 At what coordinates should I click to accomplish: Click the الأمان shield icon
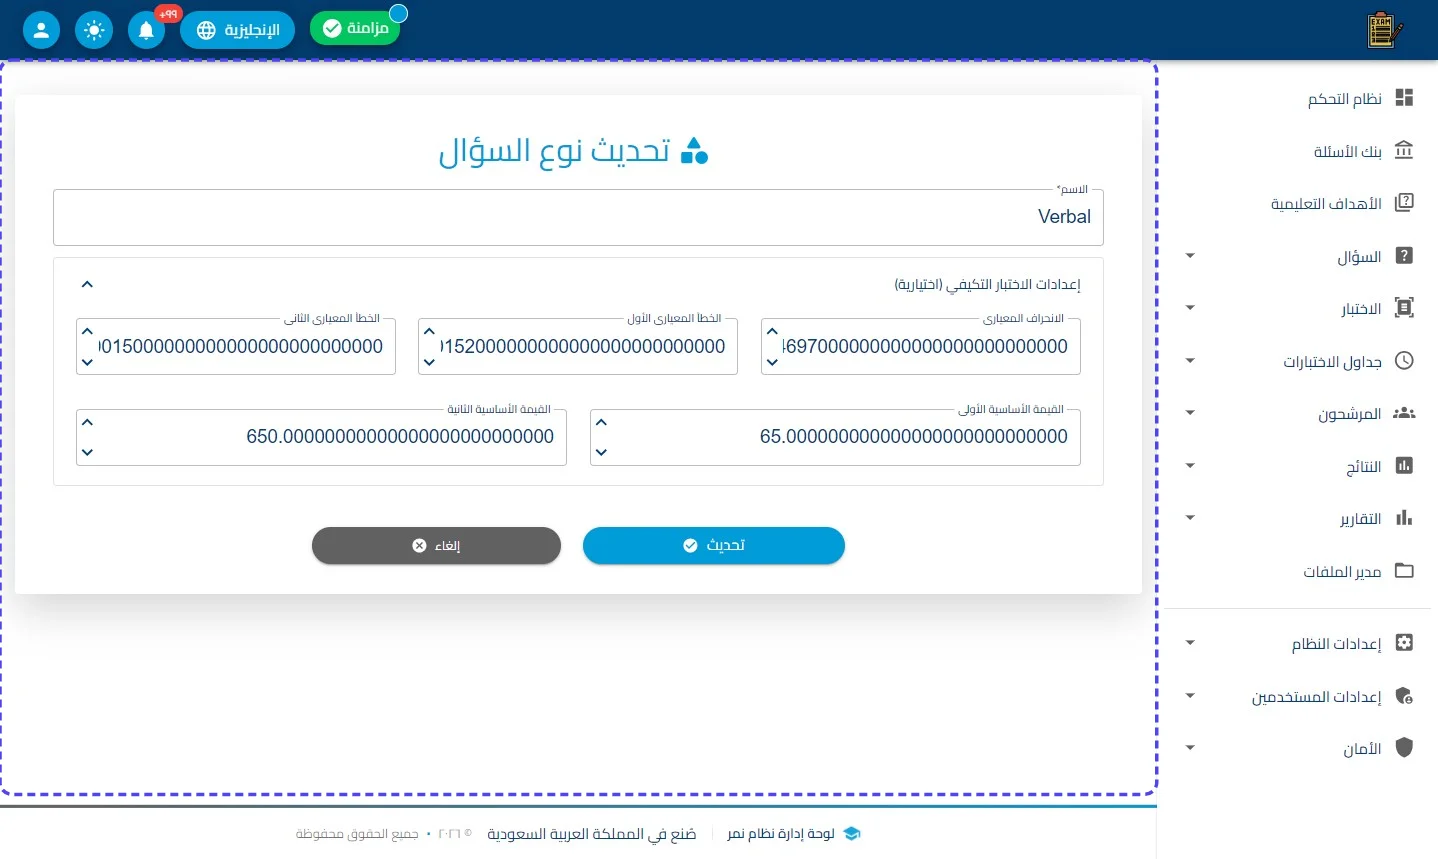[1404, 748]
